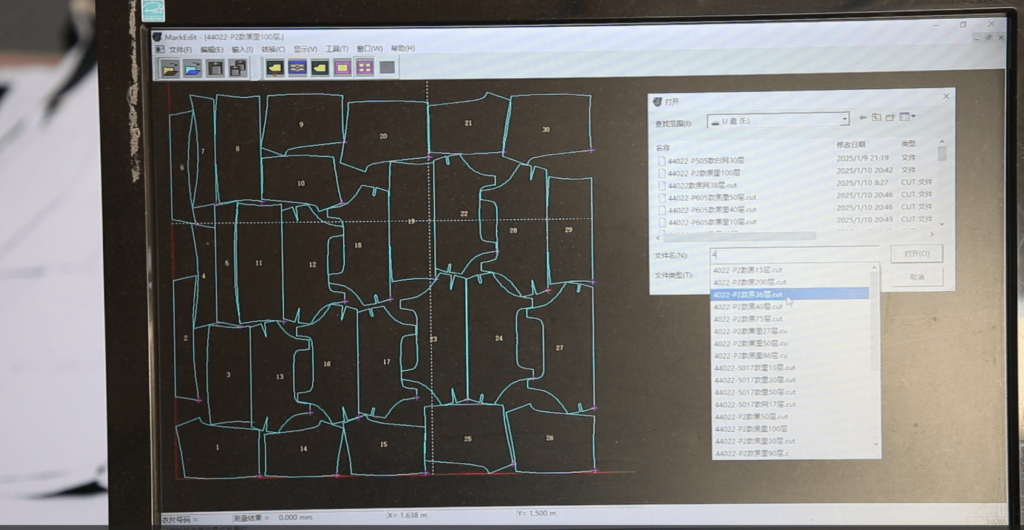
Task: Click the stacked floppy disks save-all icon
Action: click(238, 67)
